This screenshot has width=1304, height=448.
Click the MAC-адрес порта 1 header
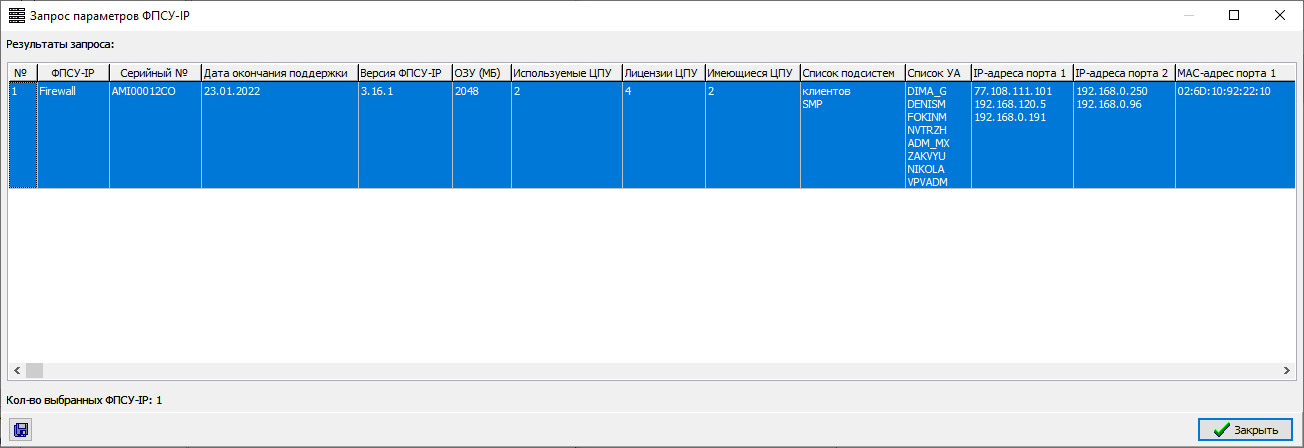pyautogui.click(x=1227, y=73)
